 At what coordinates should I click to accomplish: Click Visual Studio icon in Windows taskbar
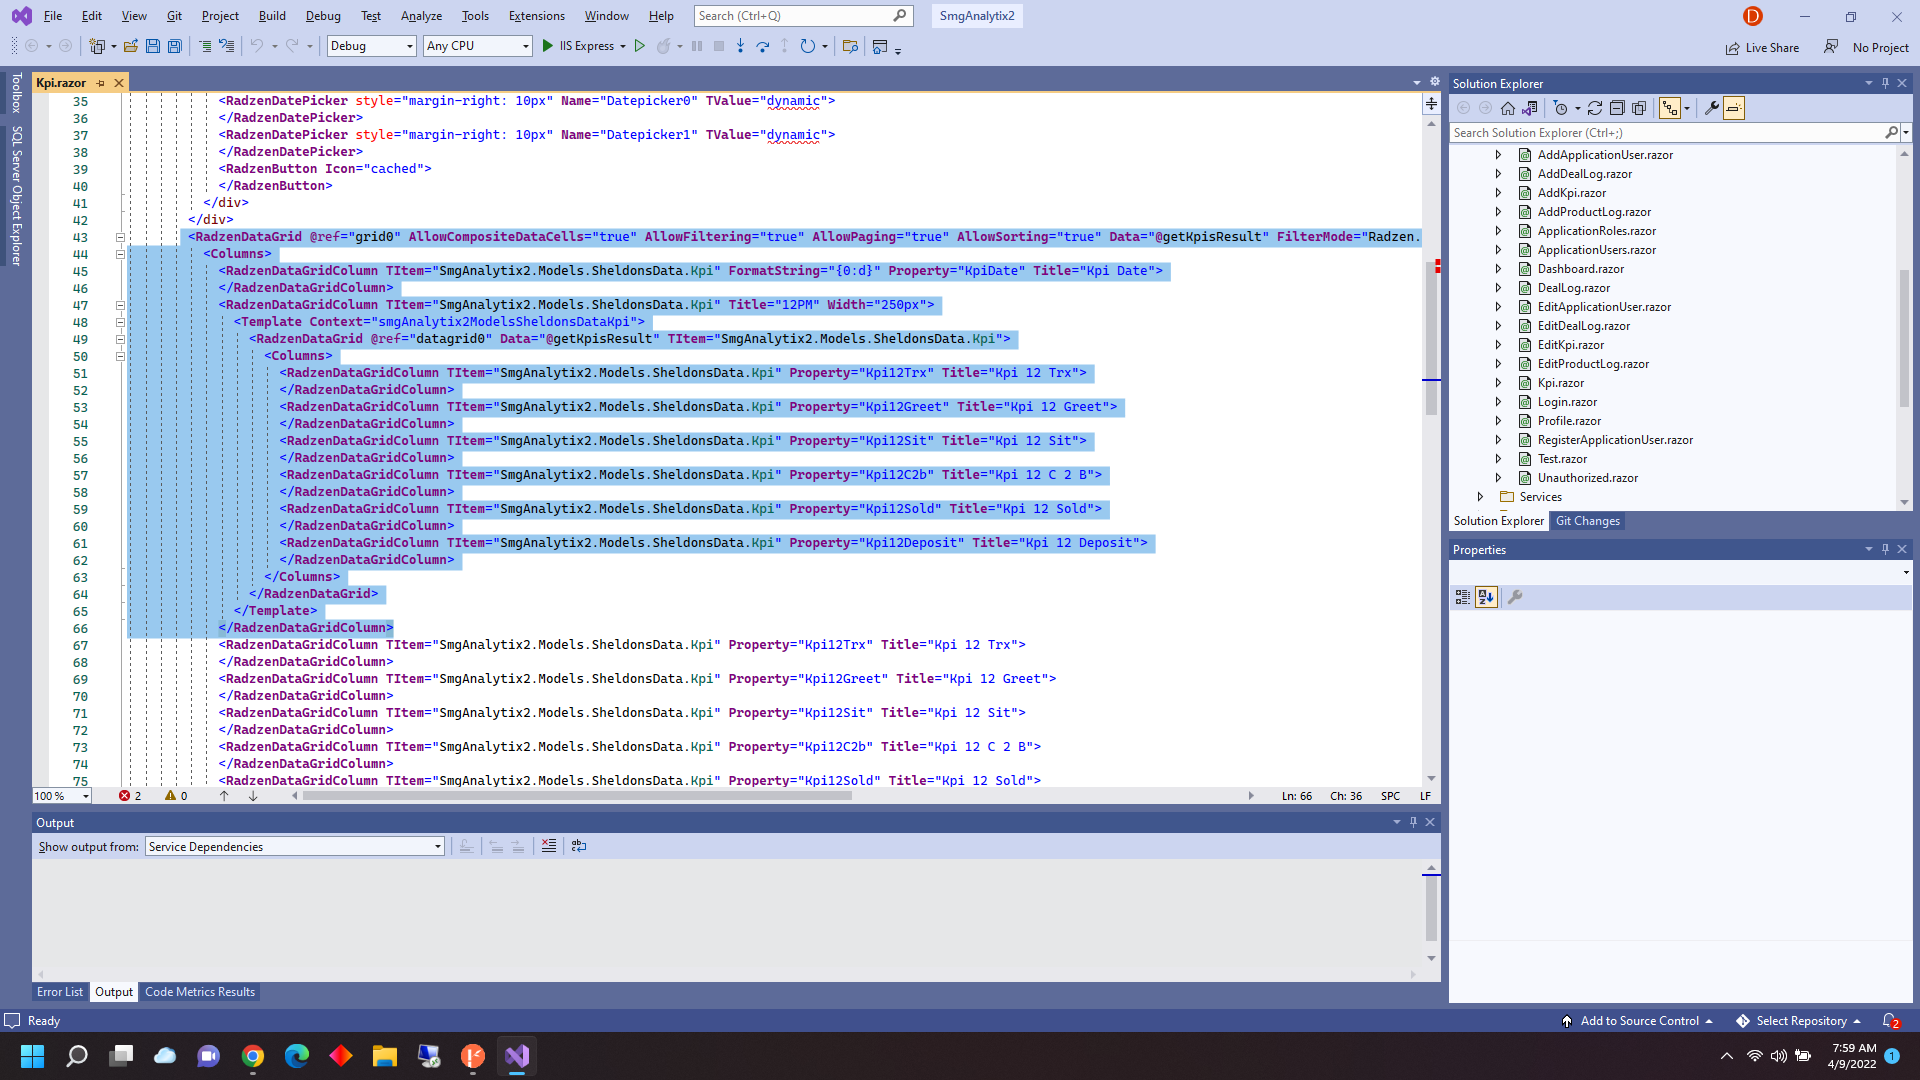point(517,1056)
